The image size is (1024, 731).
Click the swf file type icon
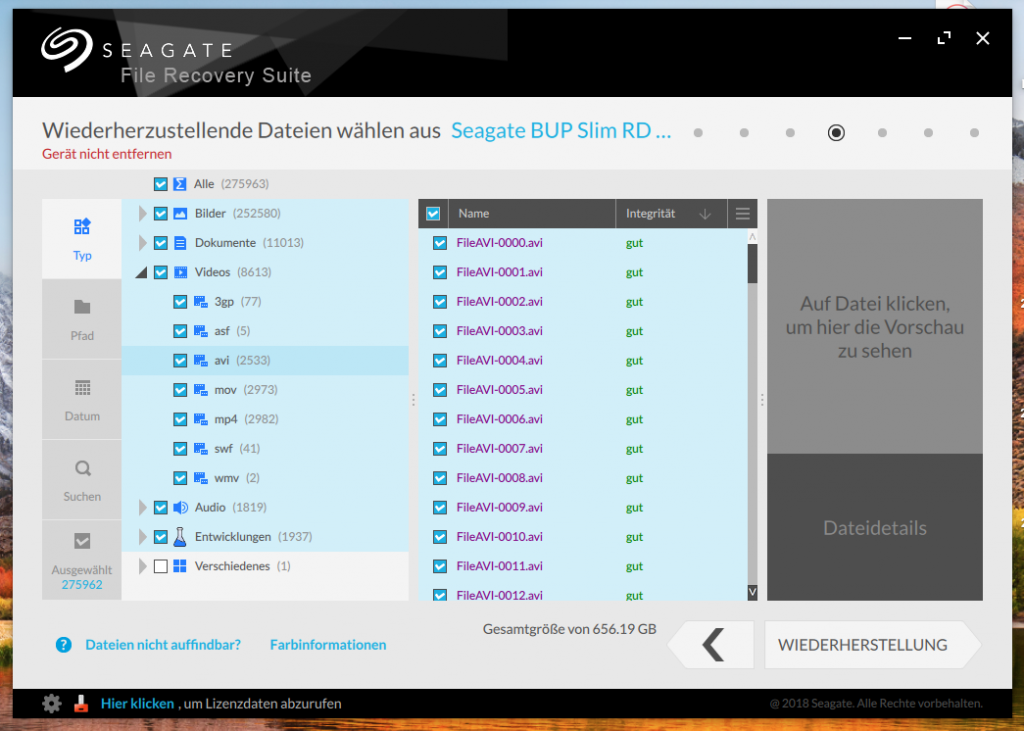pyautogui.click(x=200, y=449)
